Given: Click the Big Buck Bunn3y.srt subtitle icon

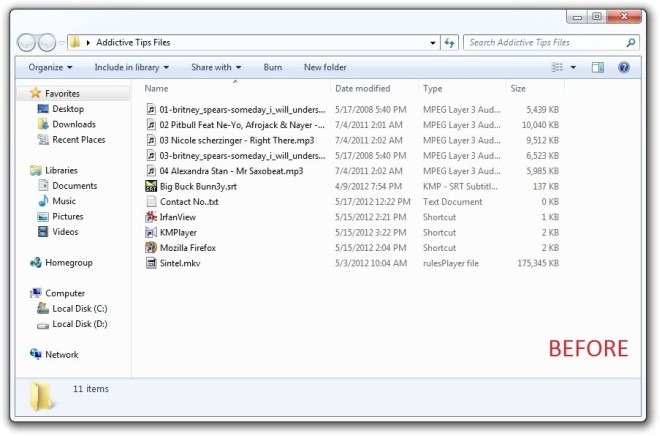Looking at the screenshot, I should tap(151, 186).
